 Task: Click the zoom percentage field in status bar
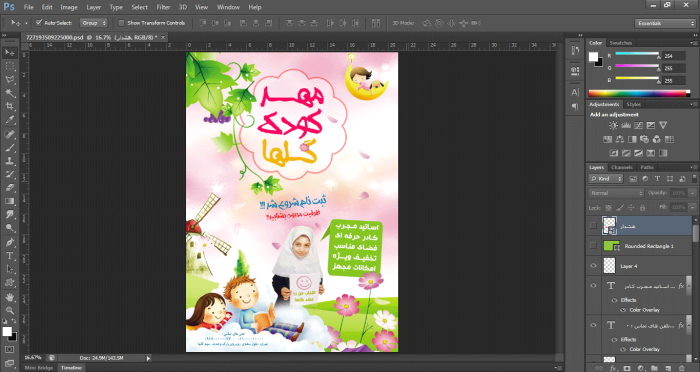coord(33,358)
